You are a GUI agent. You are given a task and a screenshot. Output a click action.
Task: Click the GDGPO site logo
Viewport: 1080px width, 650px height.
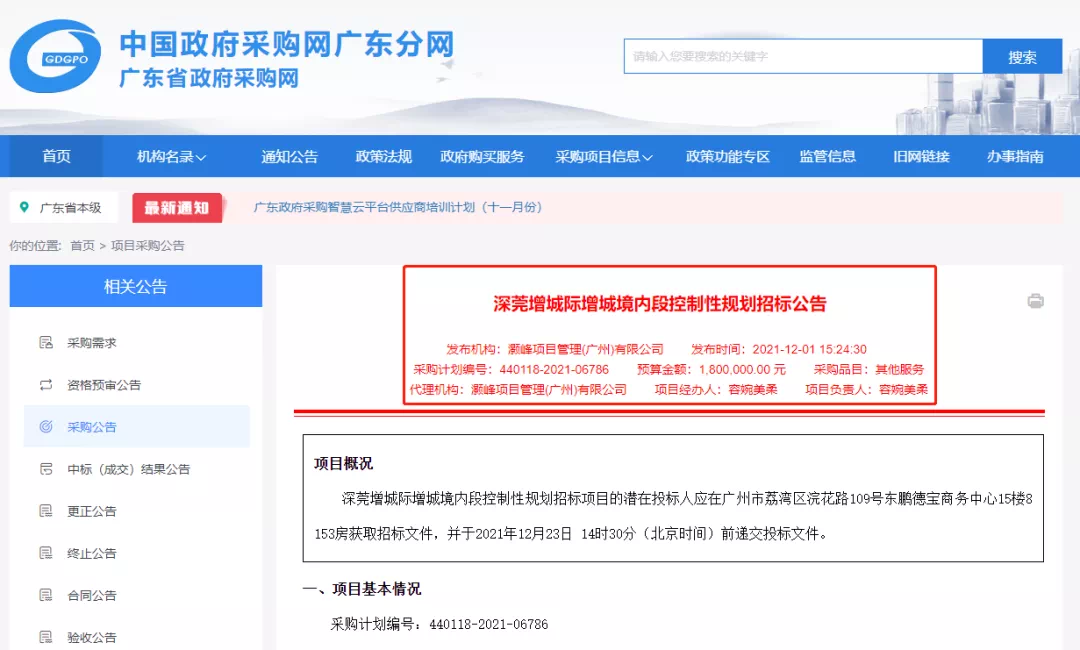pos(55,56)
